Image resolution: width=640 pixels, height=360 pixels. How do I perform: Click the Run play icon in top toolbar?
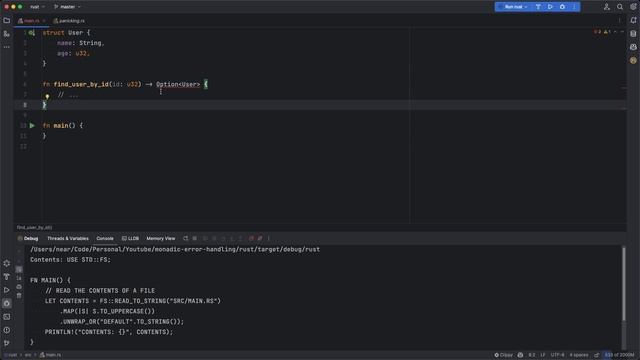point(550,7)
